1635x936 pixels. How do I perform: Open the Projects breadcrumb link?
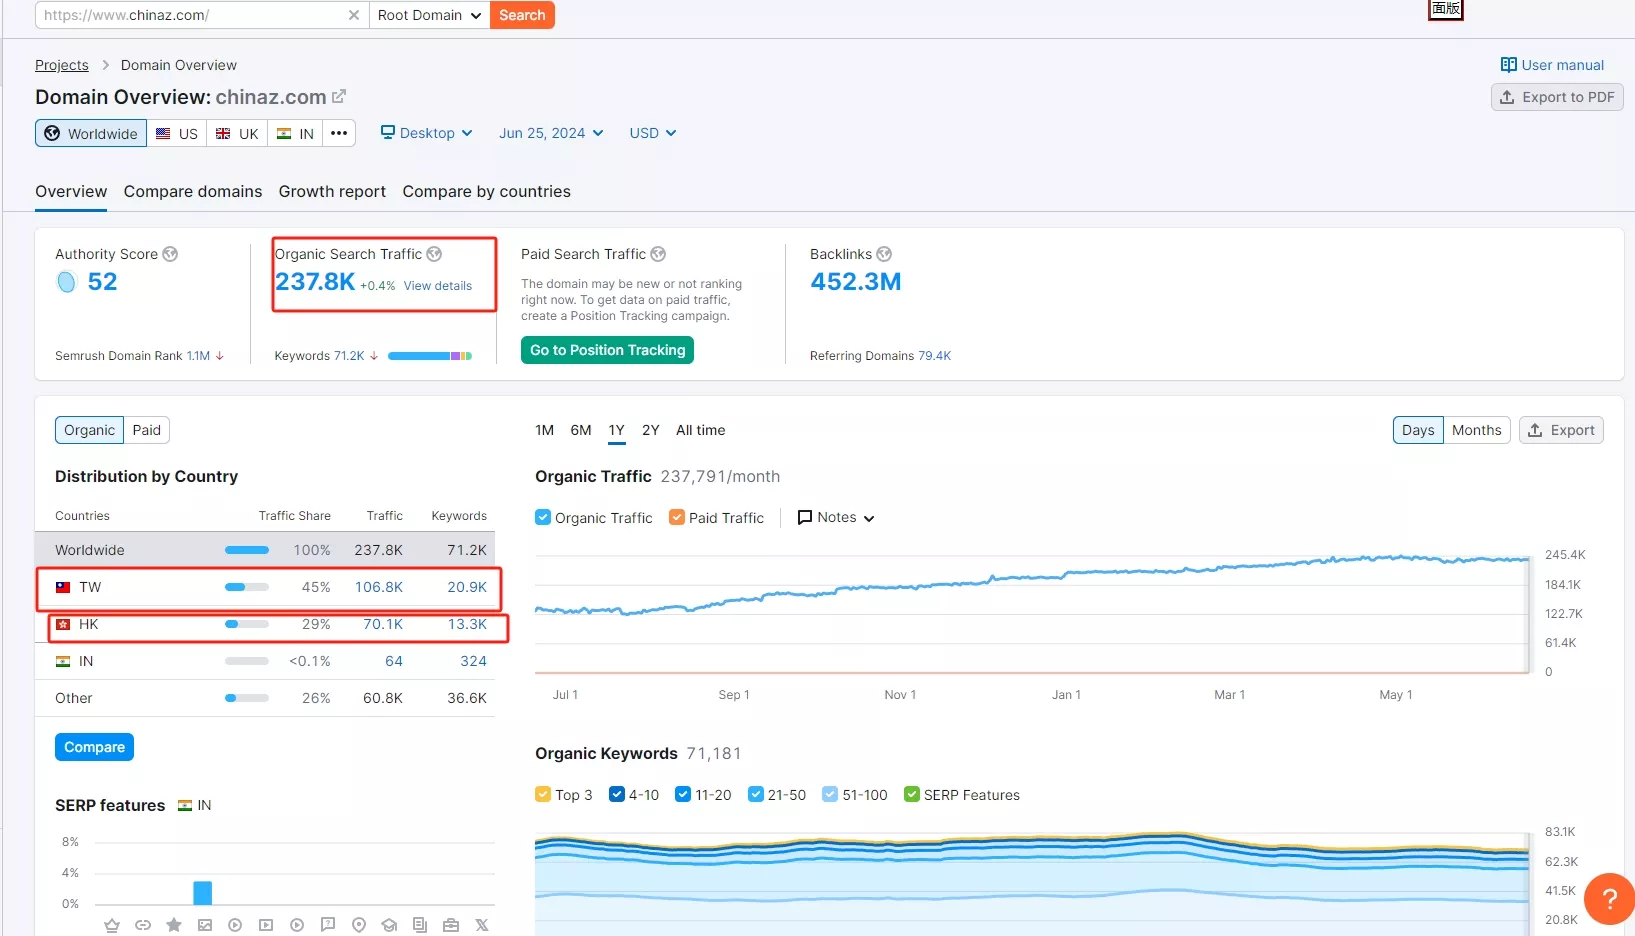pyautogui.click(x=62, y=65)
